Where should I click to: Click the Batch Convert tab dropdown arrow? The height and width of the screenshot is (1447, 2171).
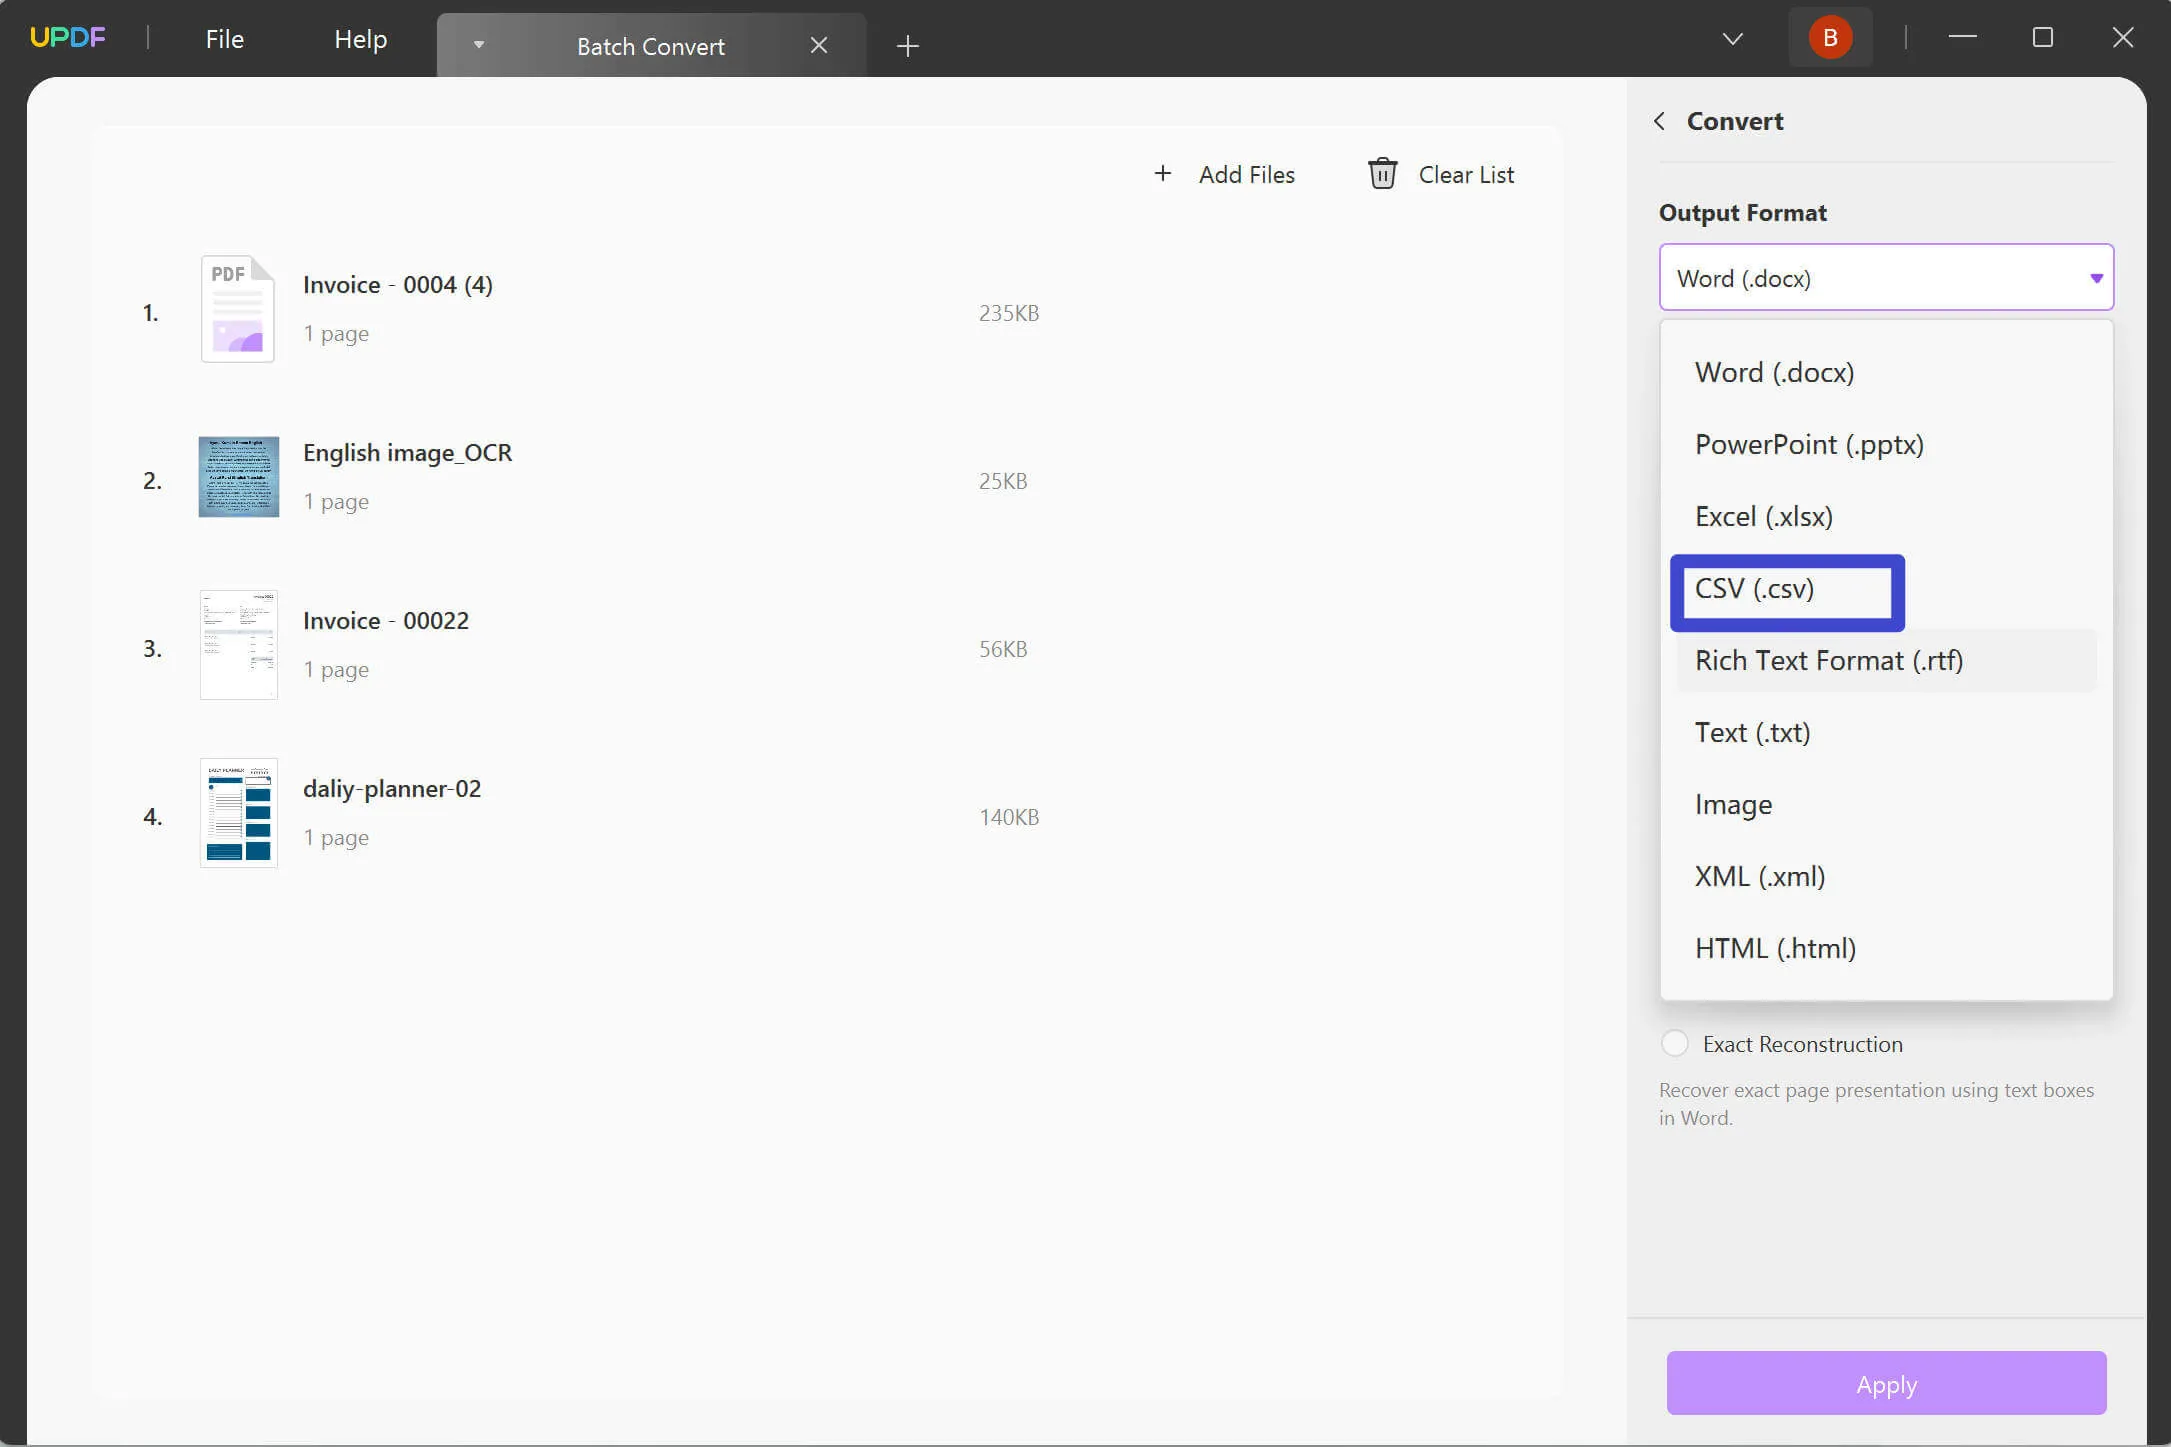coord(476,44)
